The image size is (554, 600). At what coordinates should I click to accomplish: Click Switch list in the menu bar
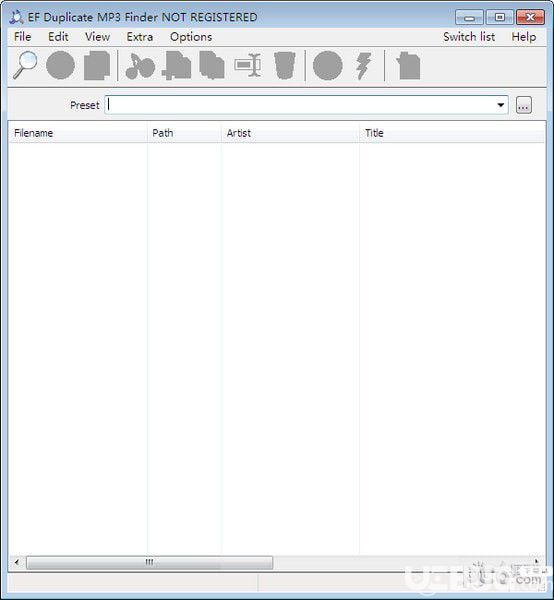click(x=469, y=37)
